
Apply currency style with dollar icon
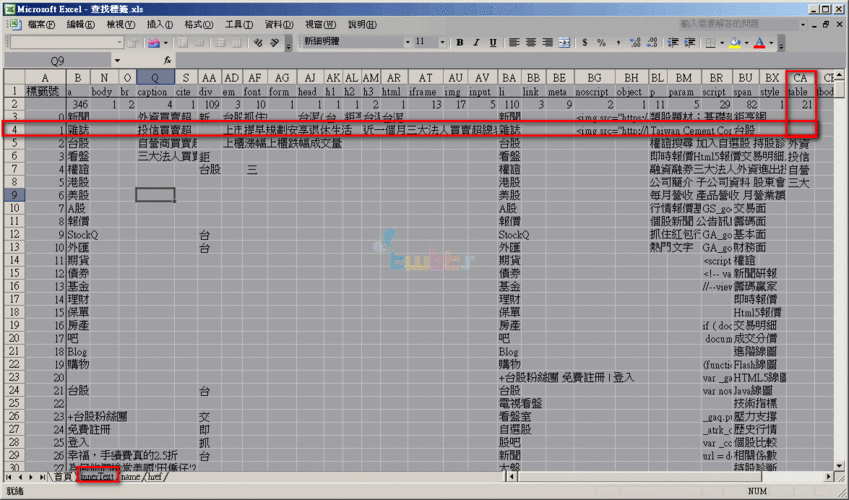tap(585, 42)
